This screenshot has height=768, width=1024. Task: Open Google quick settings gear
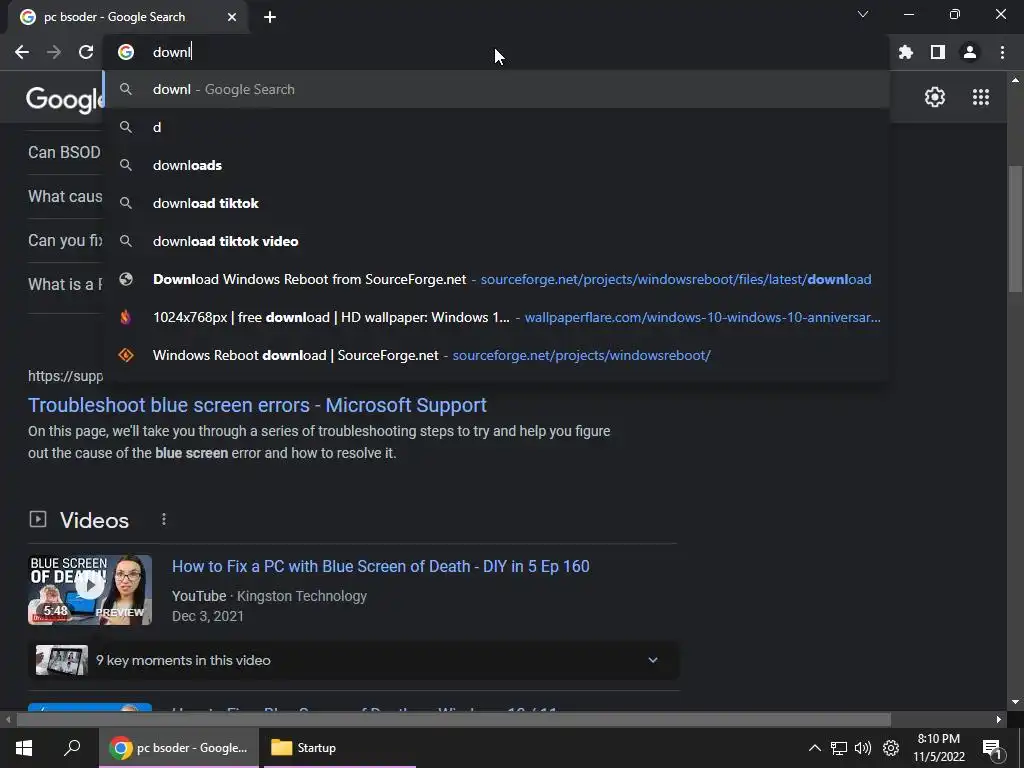(x=935, y=97)
